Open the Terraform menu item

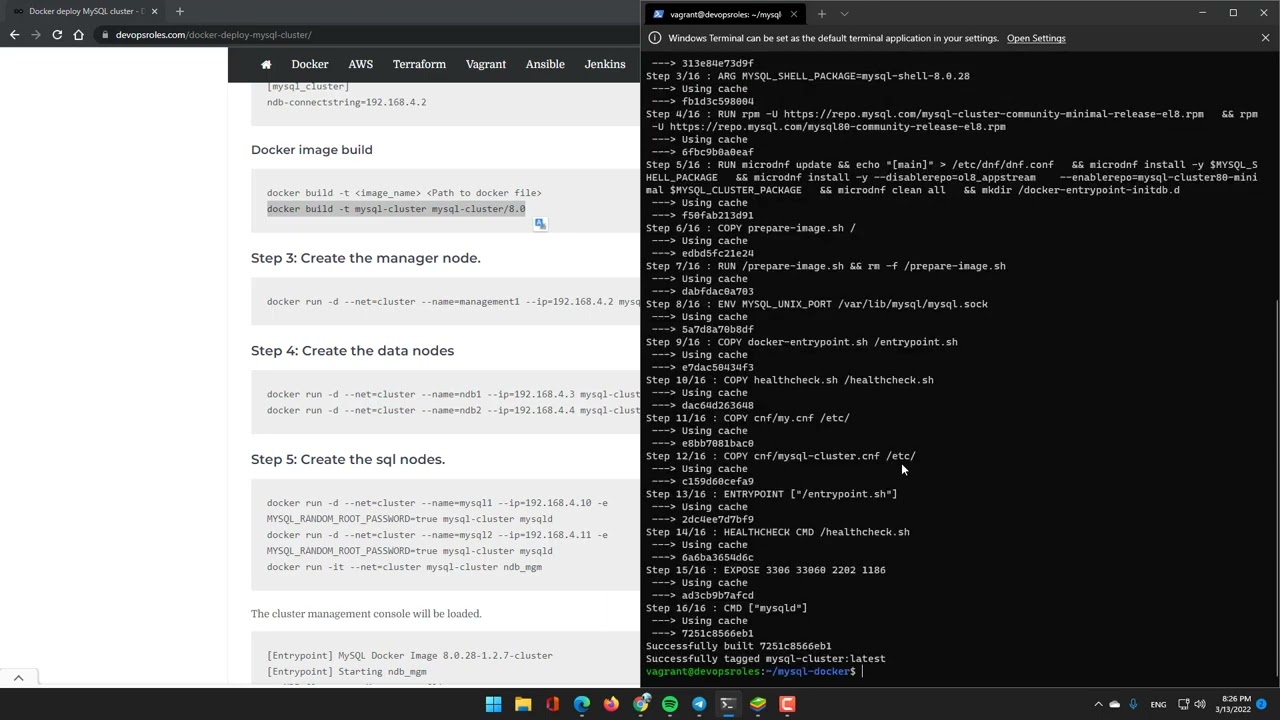tap(419, 64)
